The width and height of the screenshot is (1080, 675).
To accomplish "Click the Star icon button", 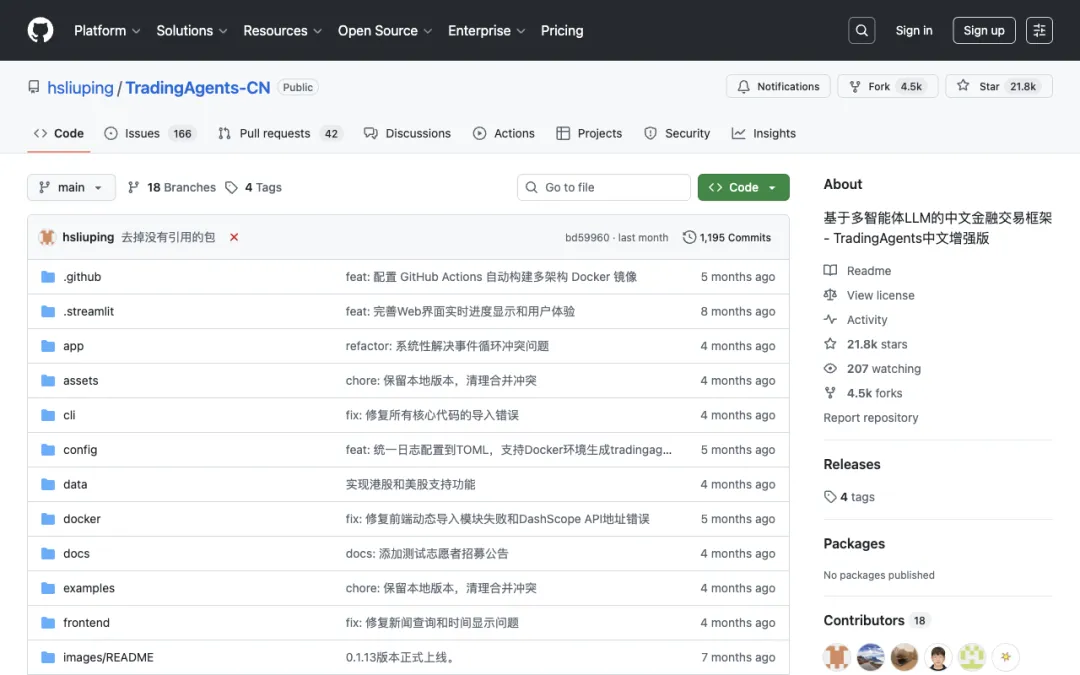I will [x=999, y=86].
